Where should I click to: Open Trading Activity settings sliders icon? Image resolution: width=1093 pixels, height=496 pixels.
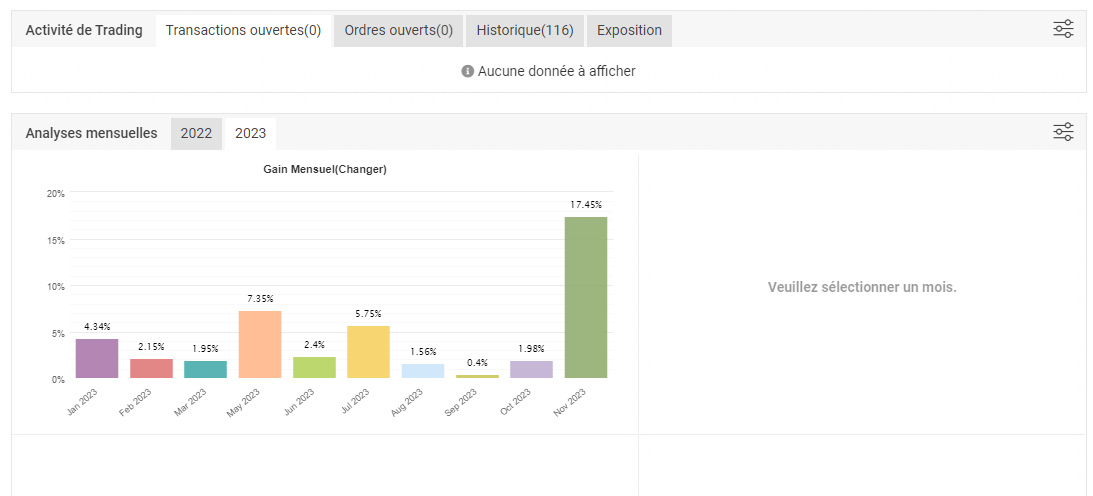tap(1063, 29)
